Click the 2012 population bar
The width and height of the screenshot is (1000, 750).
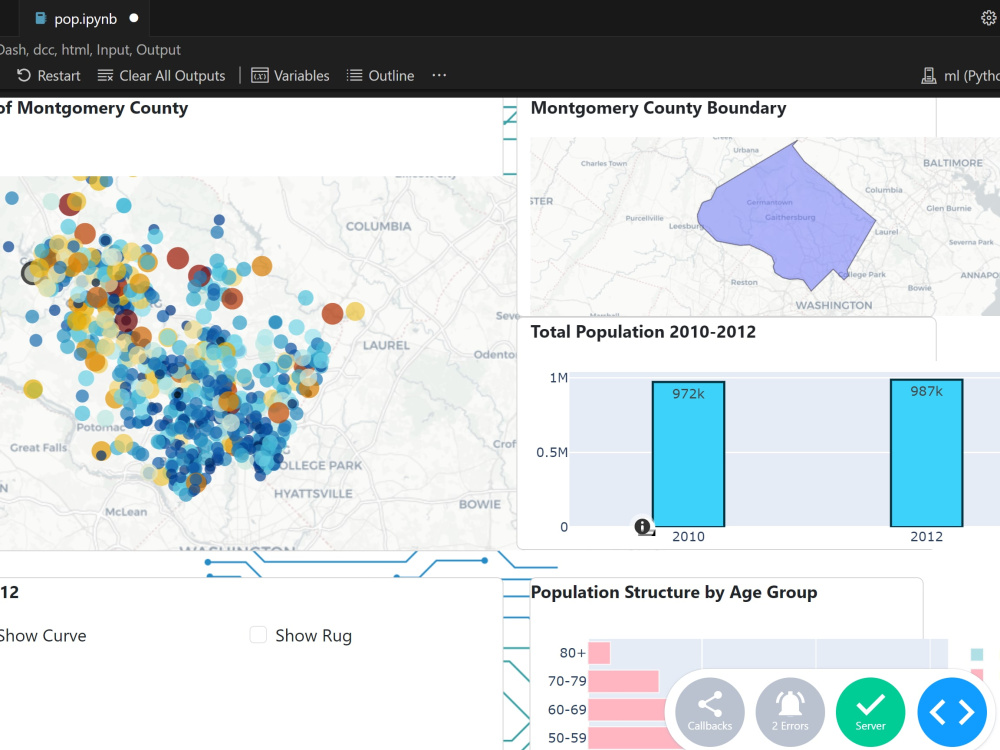[926, 453]
